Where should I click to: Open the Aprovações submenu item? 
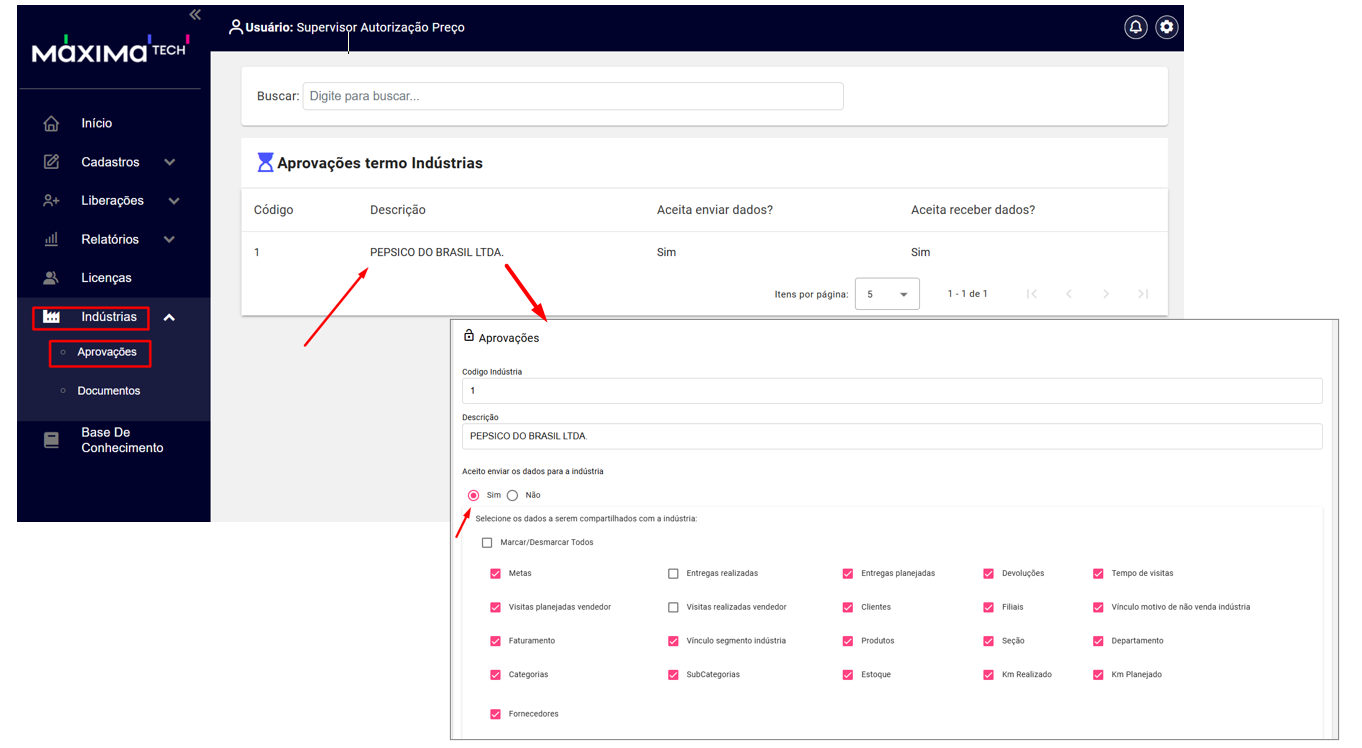[x=106, y=352]
